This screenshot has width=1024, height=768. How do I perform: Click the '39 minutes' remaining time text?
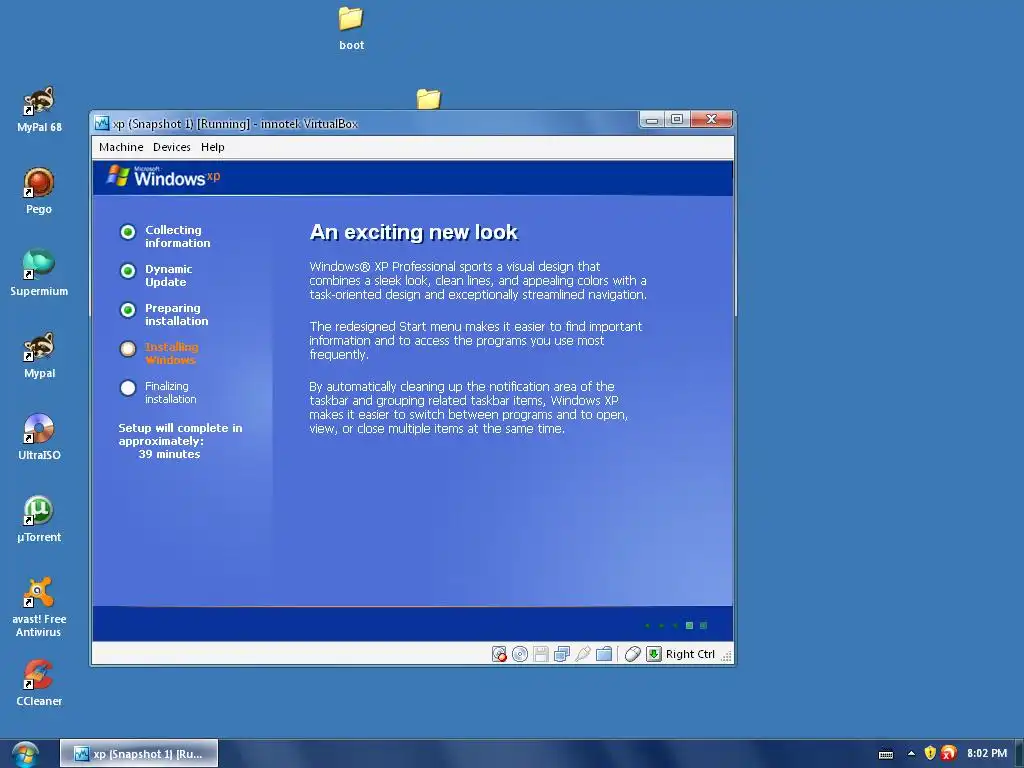(x=169, y=454)
